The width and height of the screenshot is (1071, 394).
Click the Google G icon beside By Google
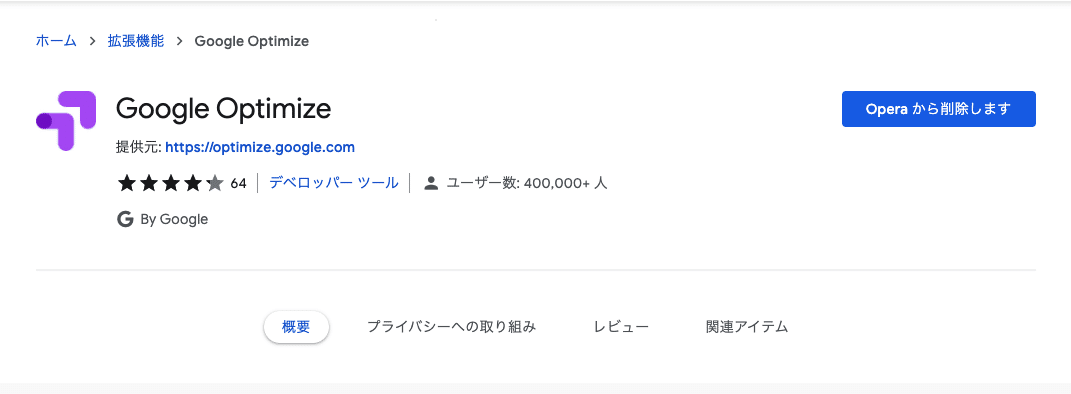[125, 219]
